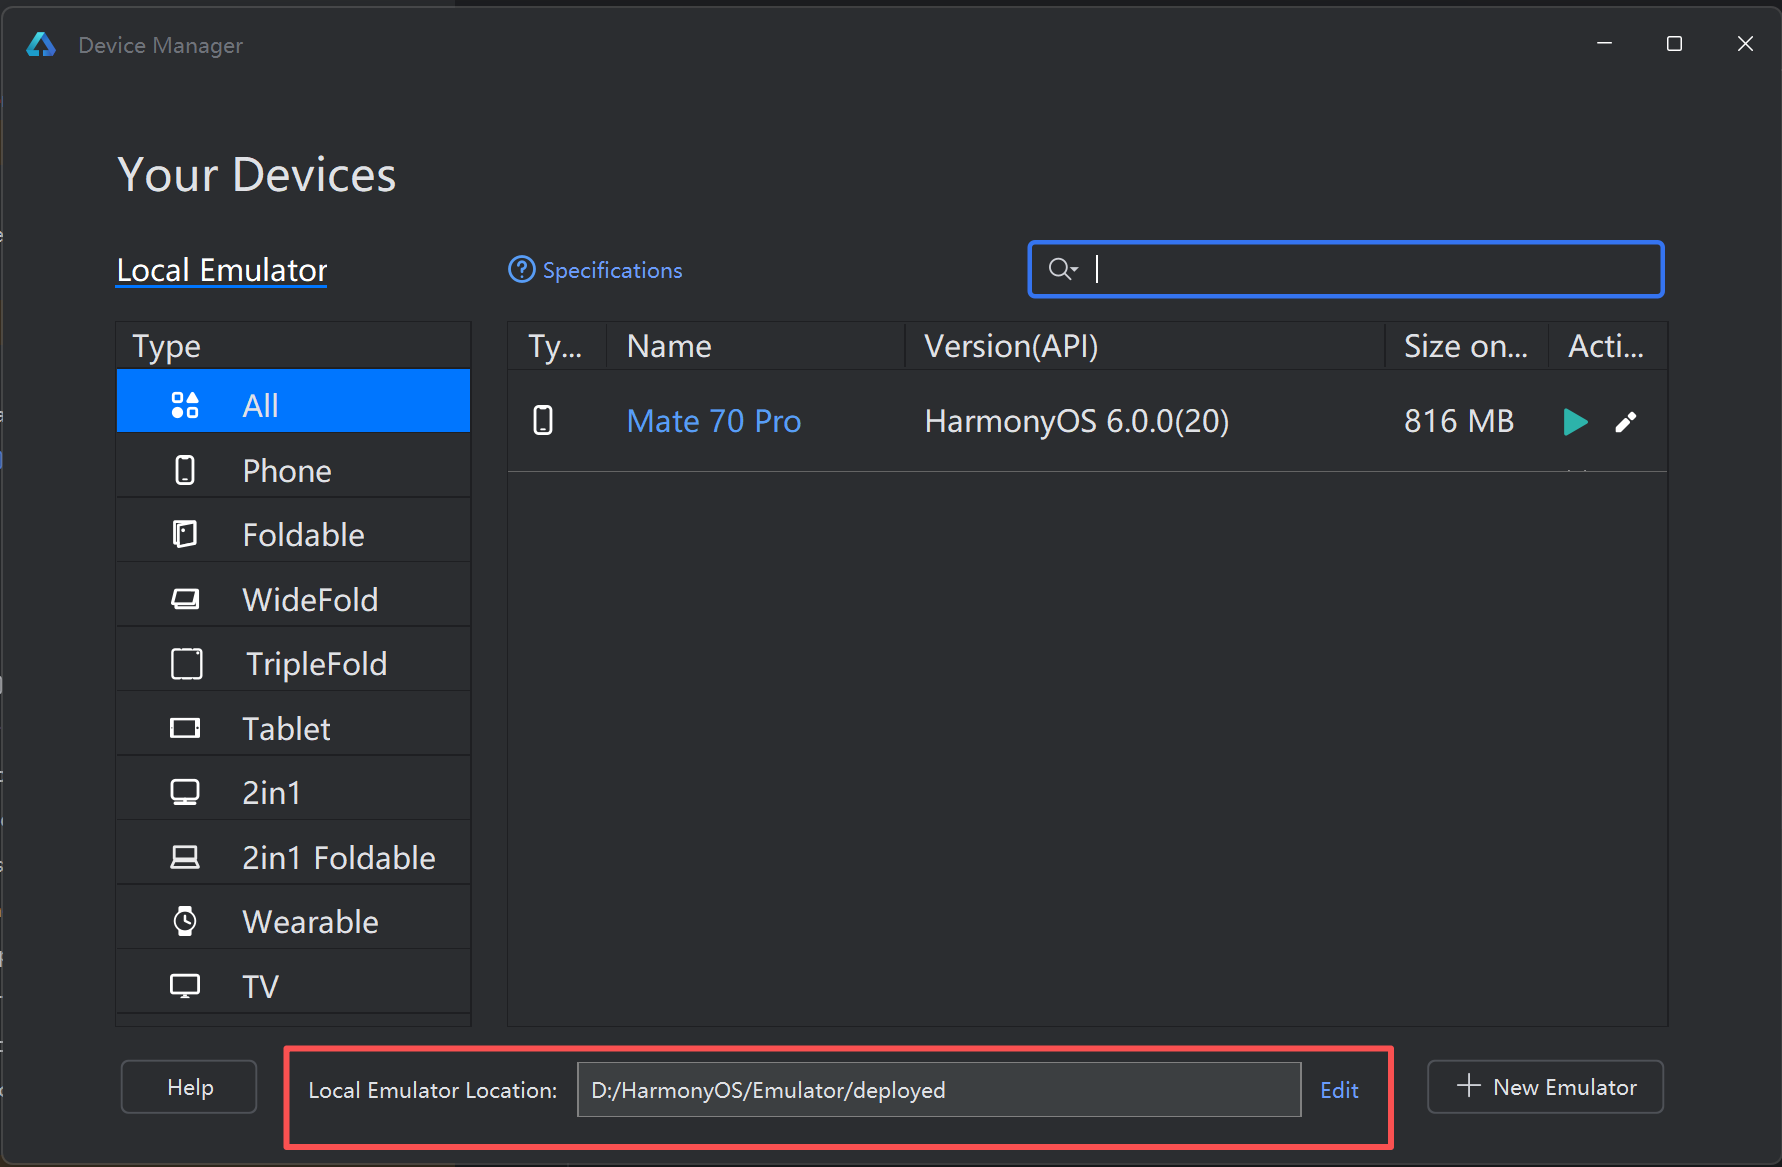Click the Specifications help icon
Screen dimensions: 1782x1167
click(522, 270)
